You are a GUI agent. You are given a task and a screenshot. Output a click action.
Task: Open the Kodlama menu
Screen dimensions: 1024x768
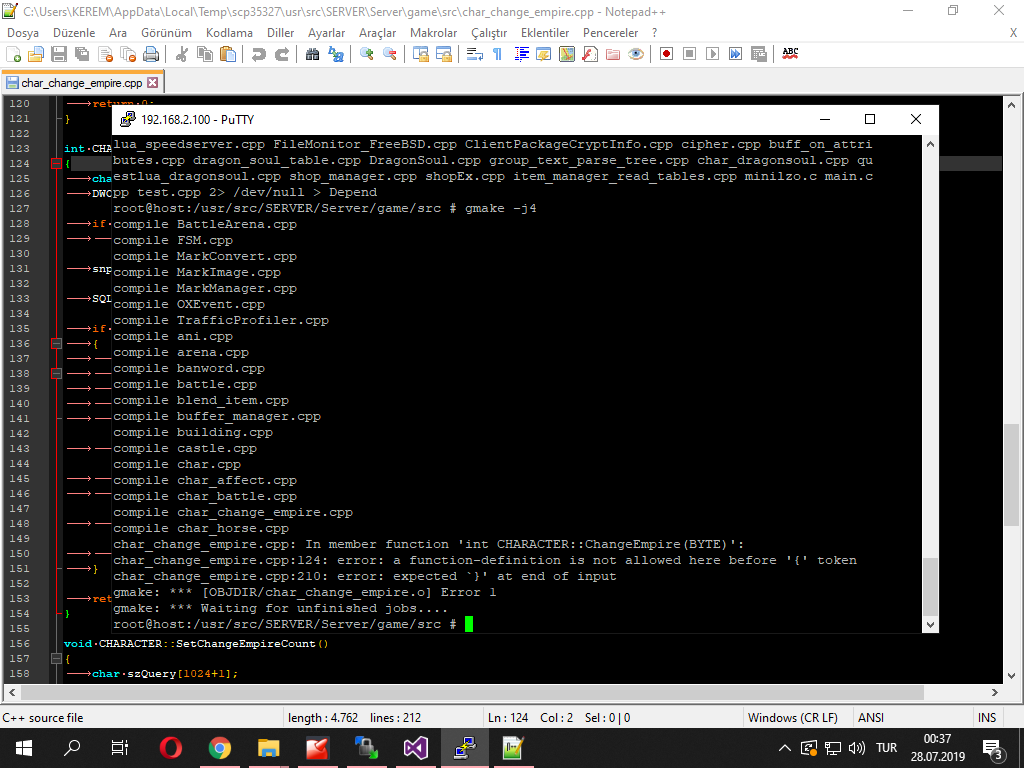point(229,33)
